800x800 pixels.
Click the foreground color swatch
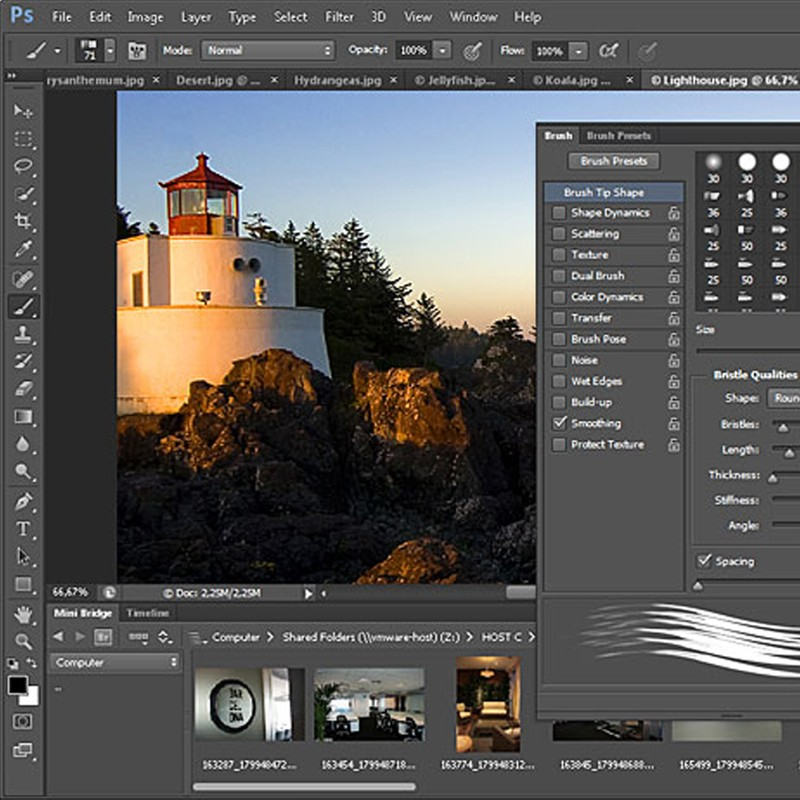[18, 685]
